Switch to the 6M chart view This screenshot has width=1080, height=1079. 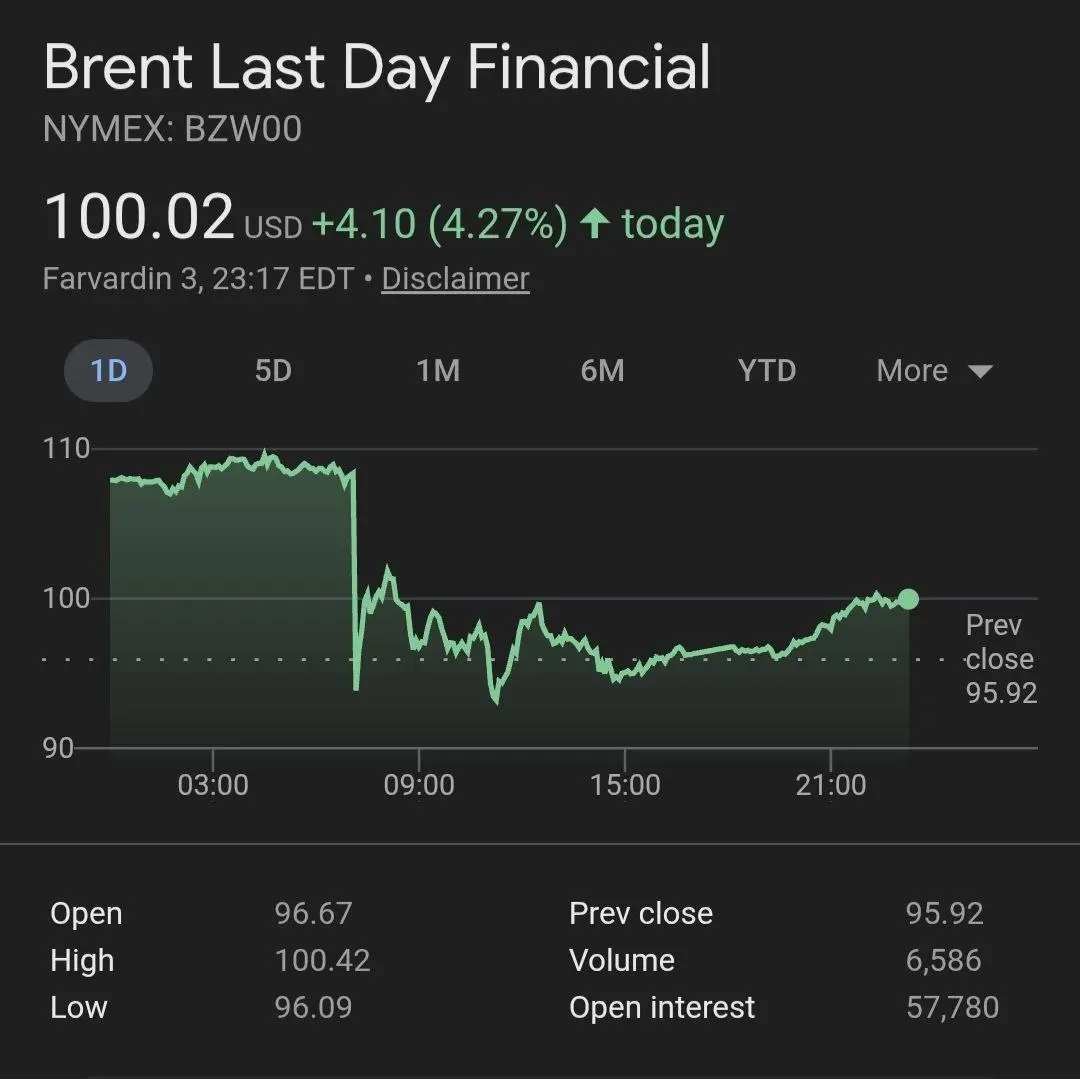point(602,371)
